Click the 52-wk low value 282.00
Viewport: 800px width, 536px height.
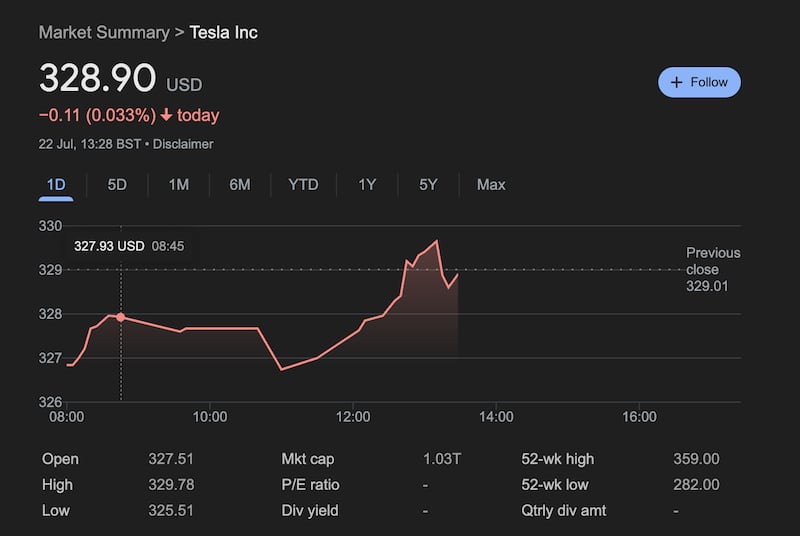tap(696, 484)
